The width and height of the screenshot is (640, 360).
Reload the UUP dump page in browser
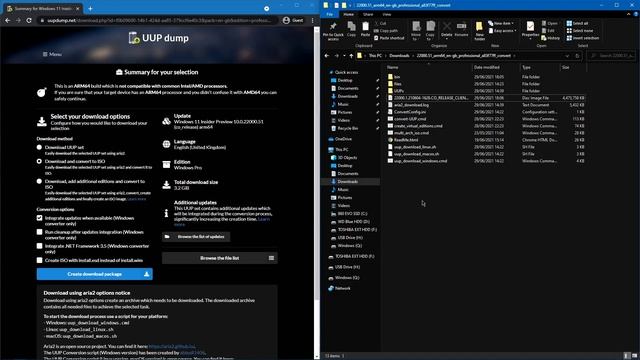pyautogui.click(x=29, y=20)
